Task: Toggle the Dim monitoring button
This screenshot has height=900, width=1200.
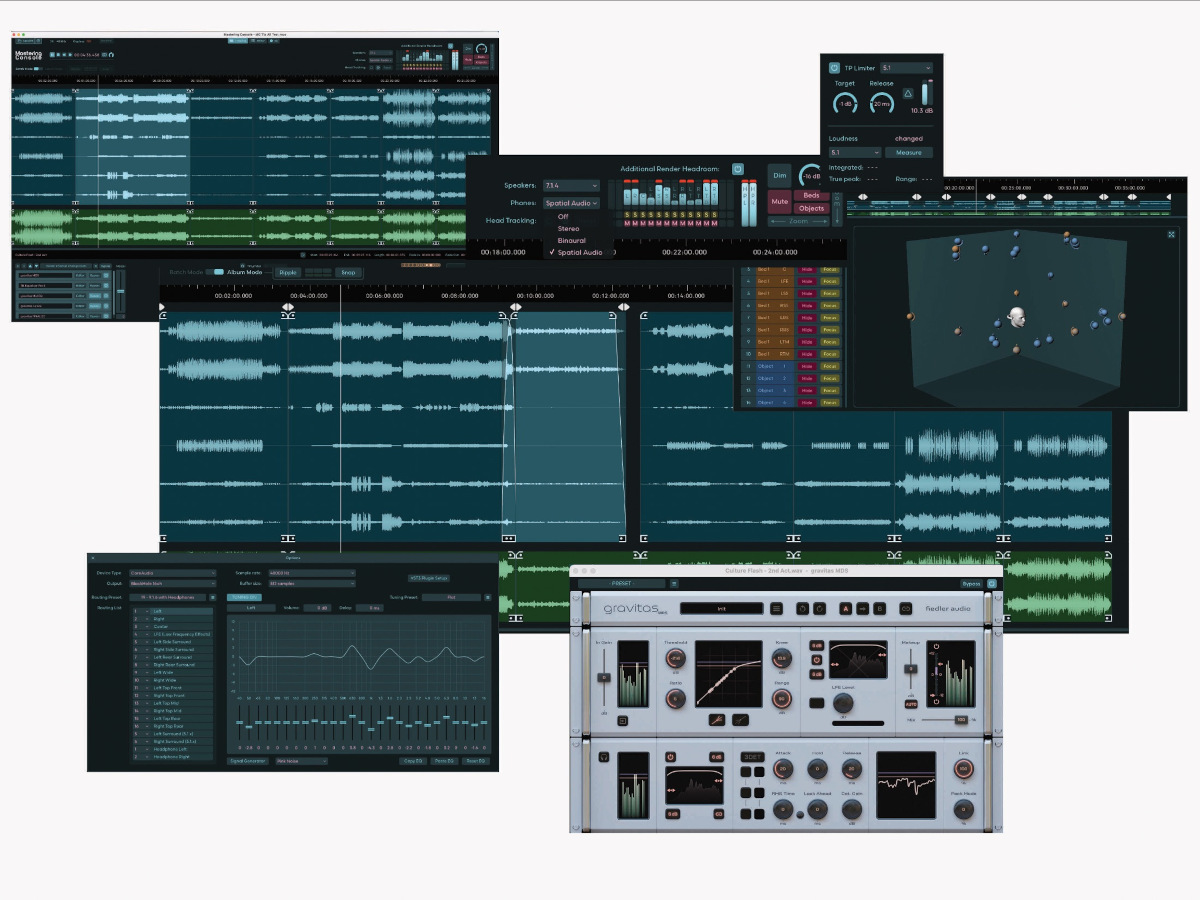Action: (x=779, y=175)
